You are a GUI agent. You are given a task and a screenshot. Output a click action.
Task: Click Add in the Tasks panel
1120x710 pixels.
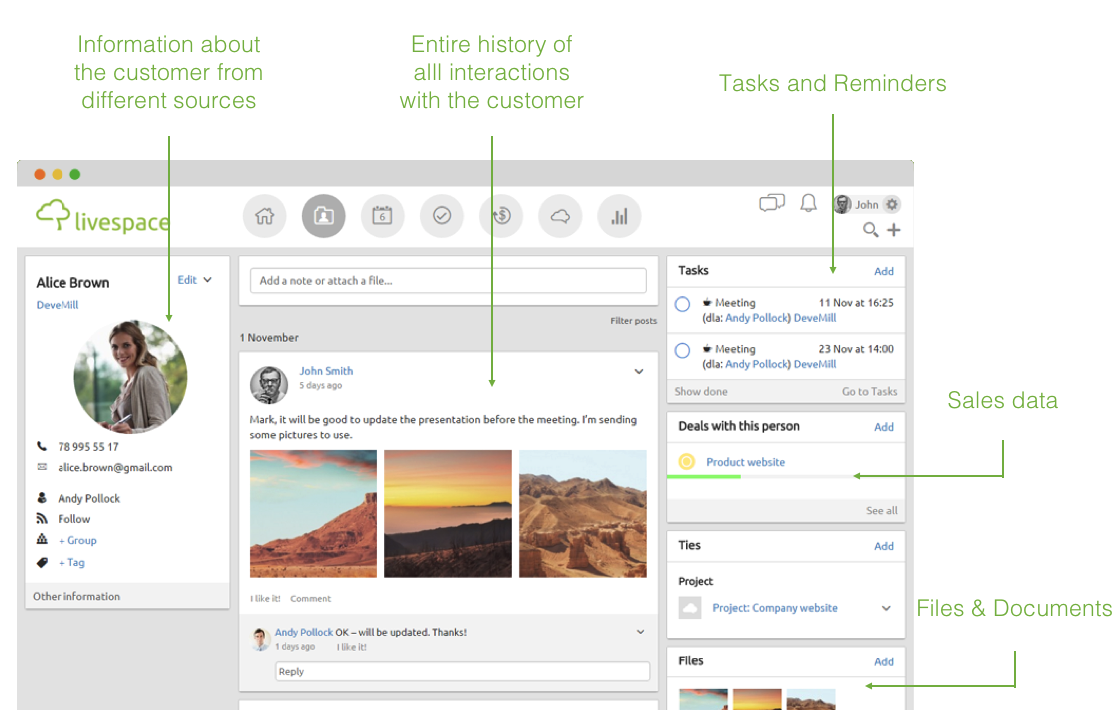[883, 270]
